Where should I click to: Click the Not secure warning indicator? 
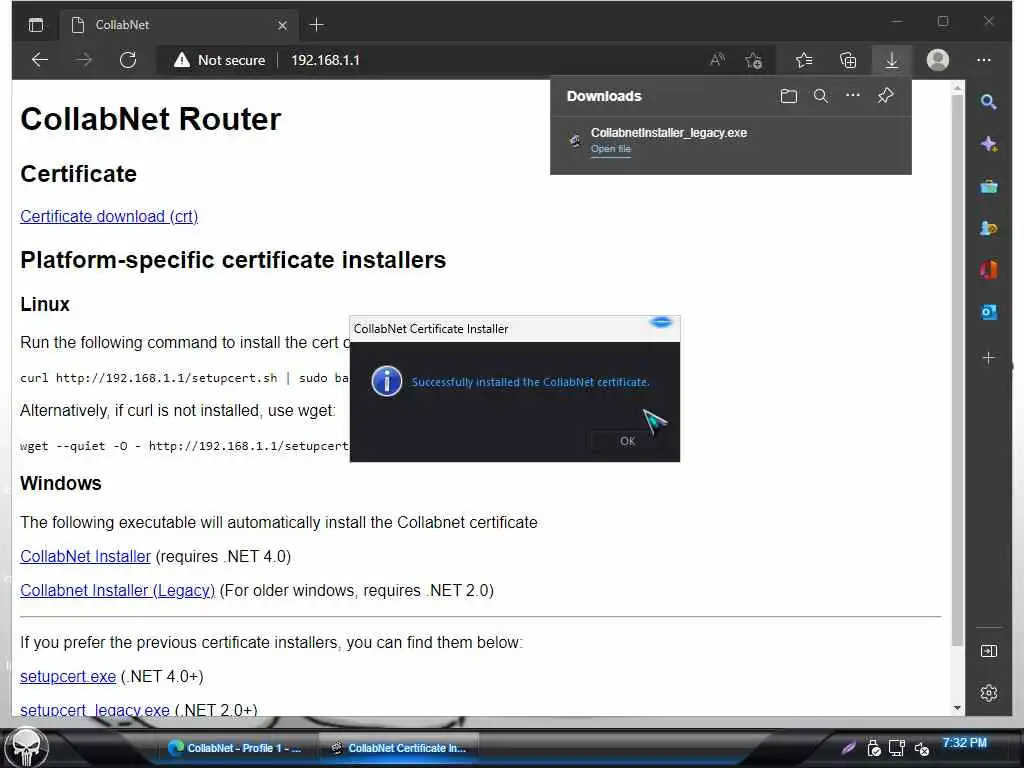tap(219, 60)
